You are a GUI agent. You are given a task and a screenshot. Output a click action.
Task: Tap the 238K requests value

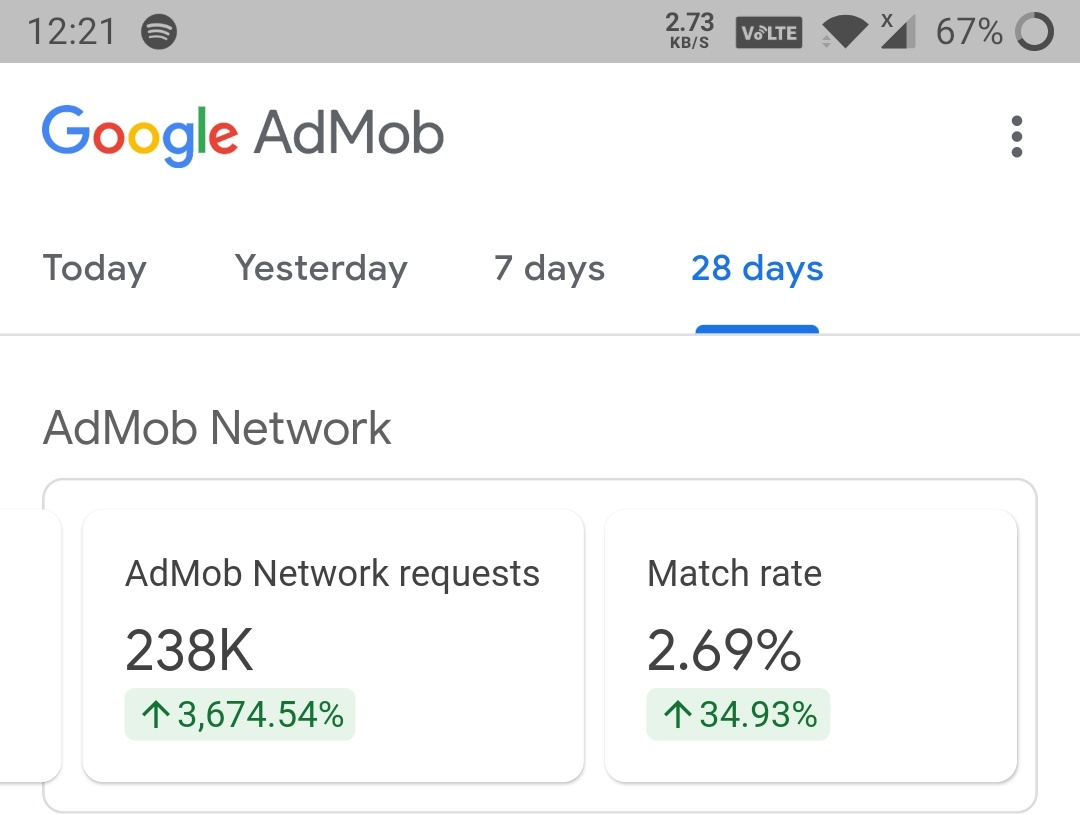(189, 651)
